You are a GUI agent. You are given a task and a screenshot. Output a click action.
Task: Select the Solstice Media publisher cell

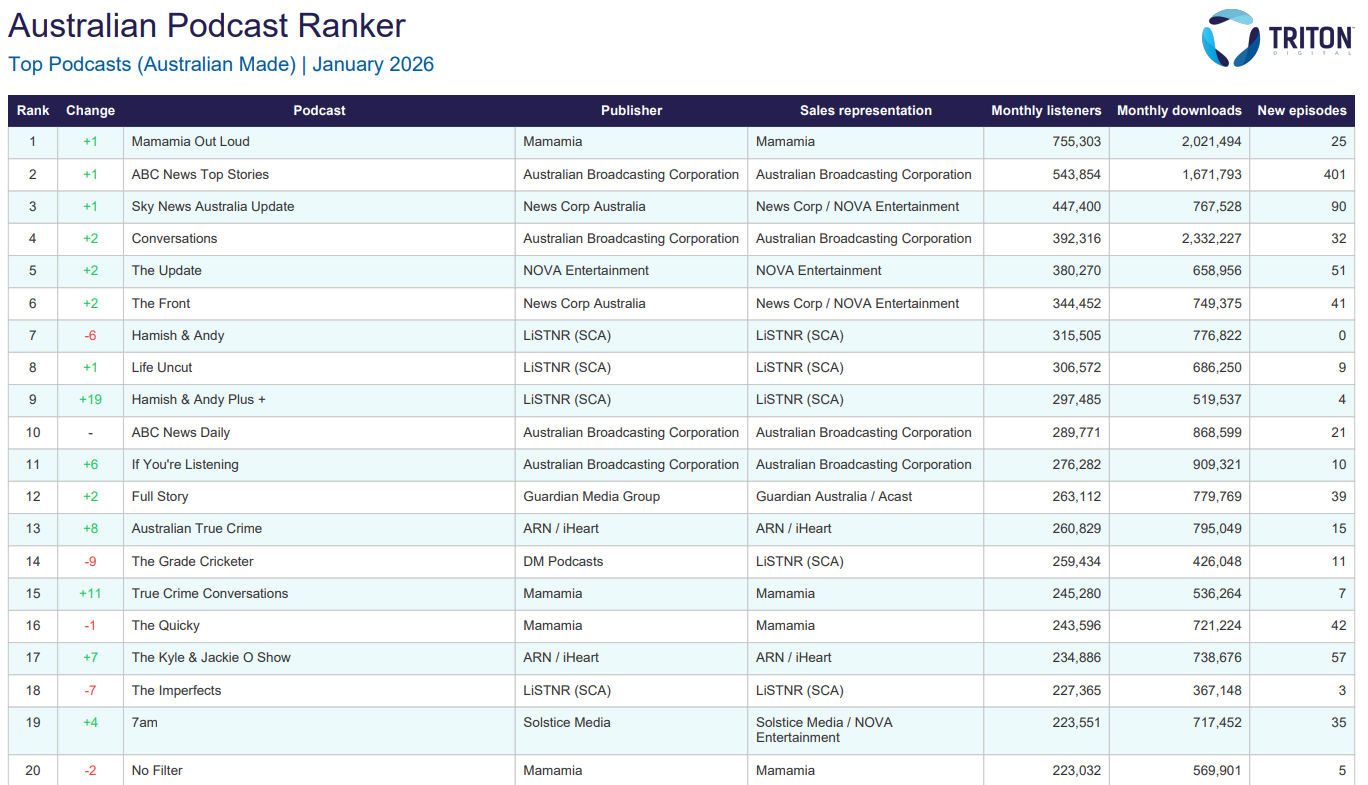[566, 722]
